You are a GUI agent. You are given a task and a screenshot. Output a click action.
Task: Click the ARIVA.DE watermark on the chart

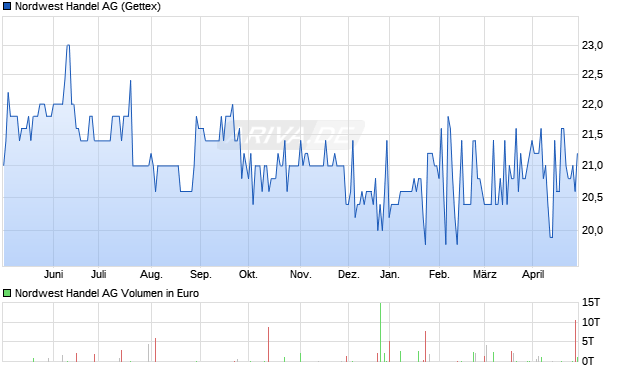pyautogui.click(x=291, y=135)
